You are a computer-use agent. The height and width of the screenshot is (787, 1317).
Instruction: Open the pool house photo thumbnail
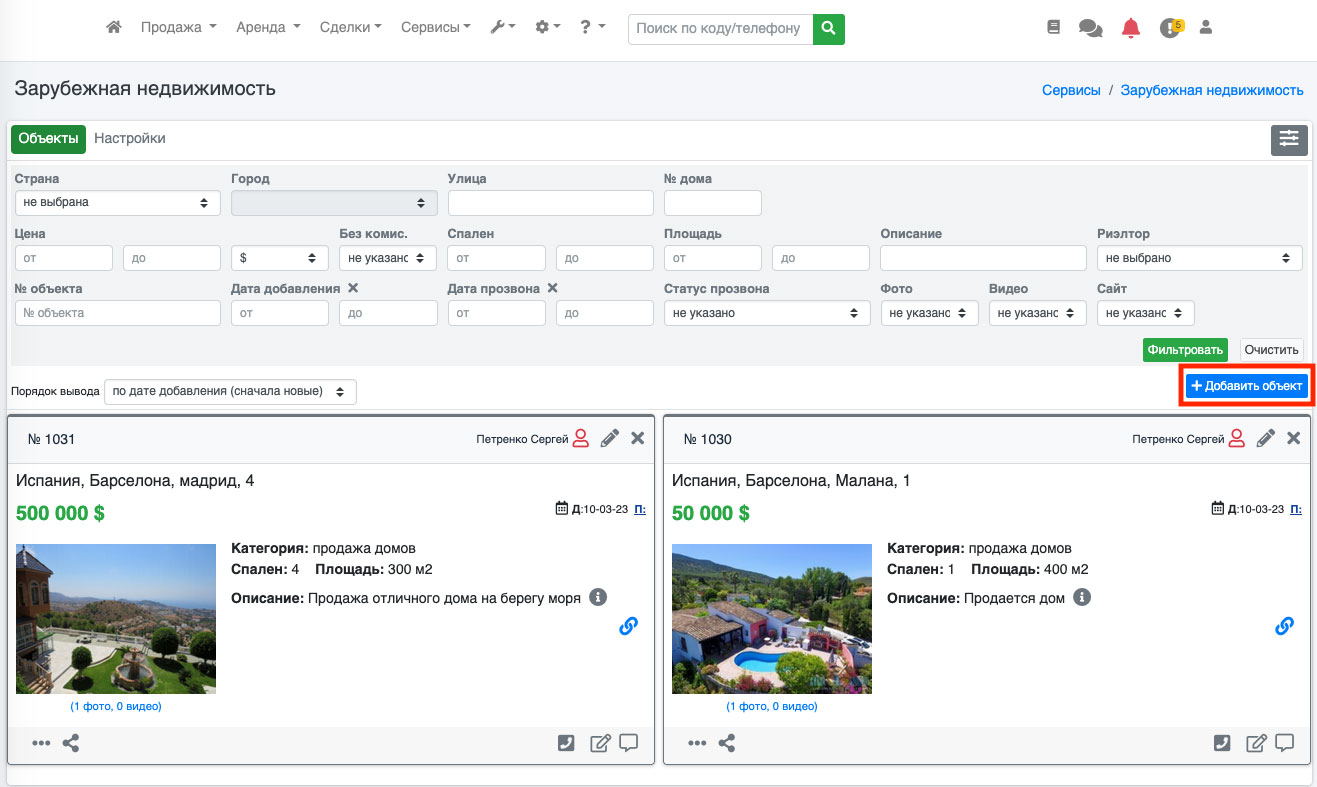pyautogui.click(x=771, y=619)
